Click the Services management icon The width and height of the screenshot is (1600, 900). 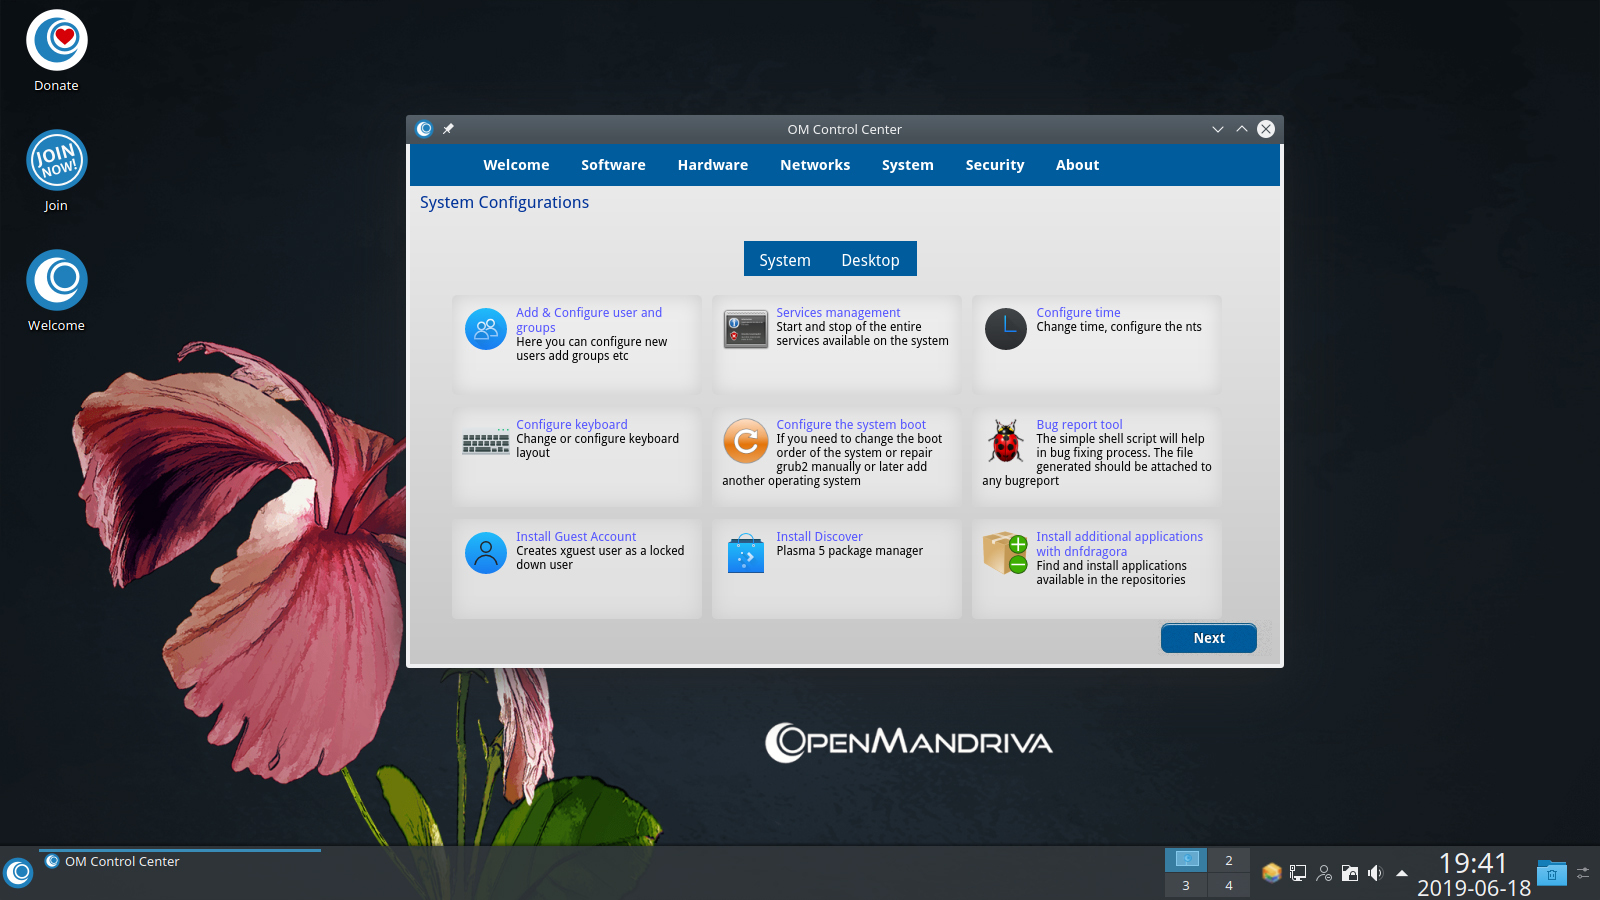tap(746, 329)
